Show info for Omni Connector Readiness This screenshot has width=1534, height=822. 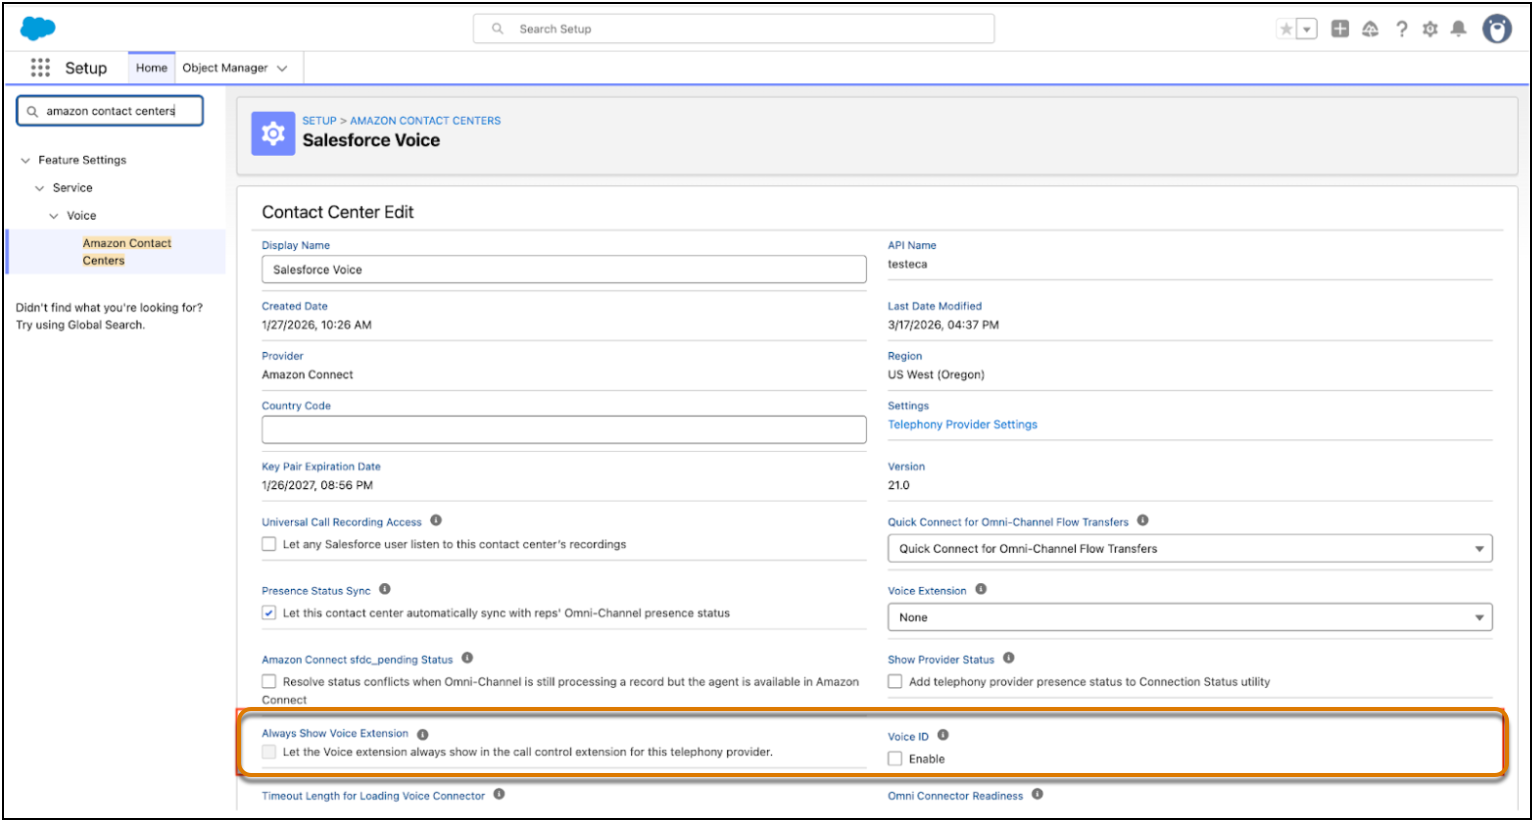1038,794
